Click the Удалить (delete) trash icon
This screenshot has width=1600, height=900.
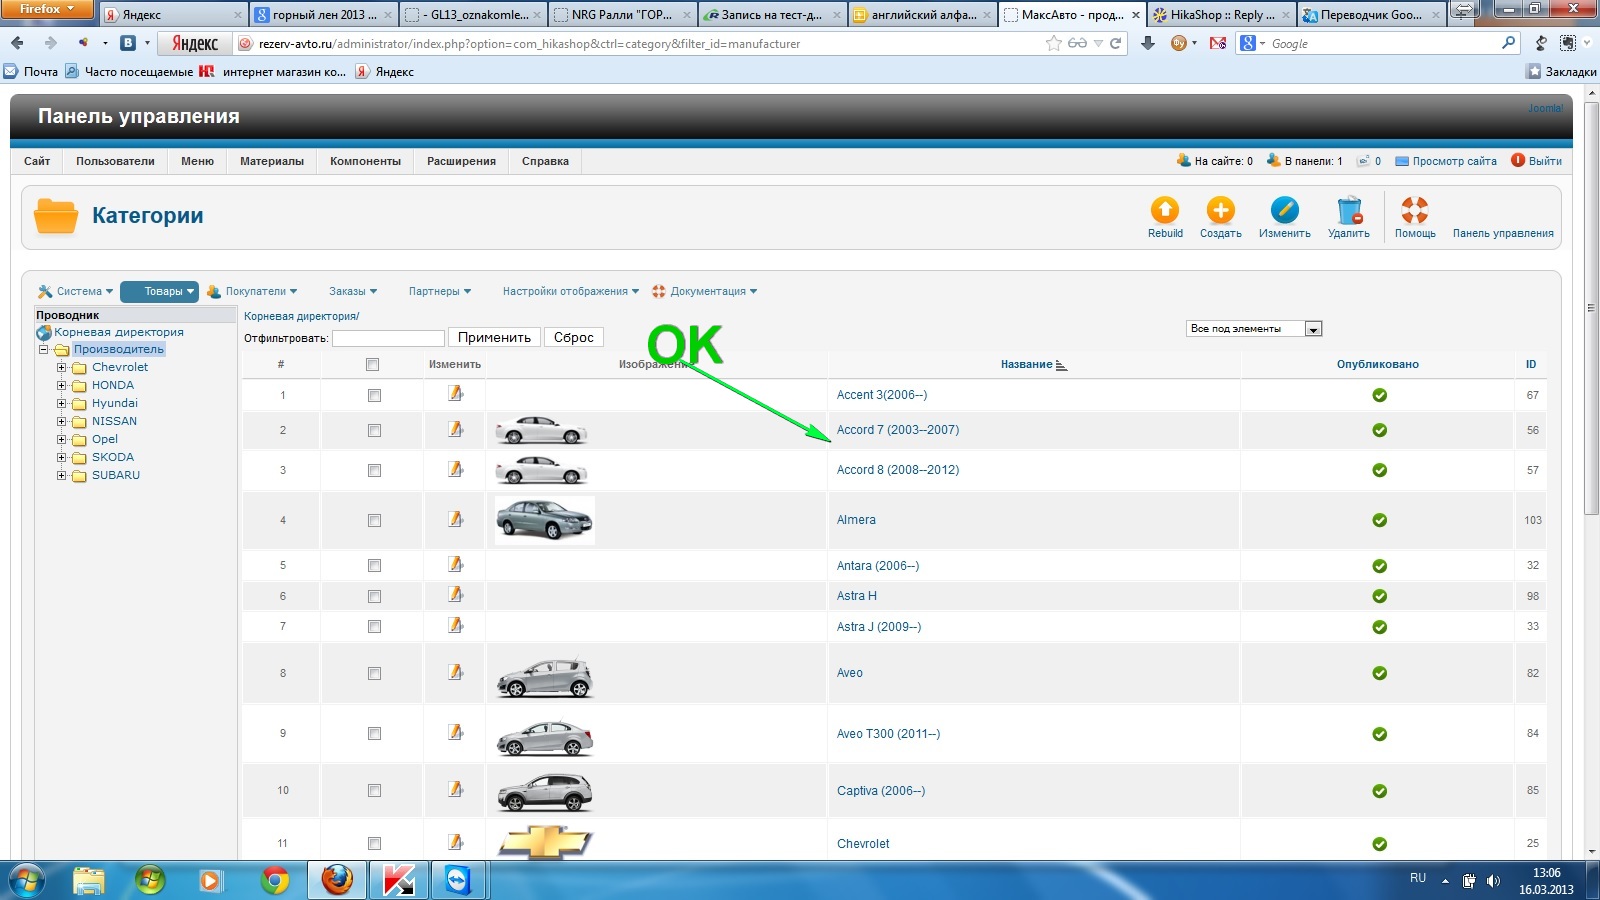tap(1349, 210)
